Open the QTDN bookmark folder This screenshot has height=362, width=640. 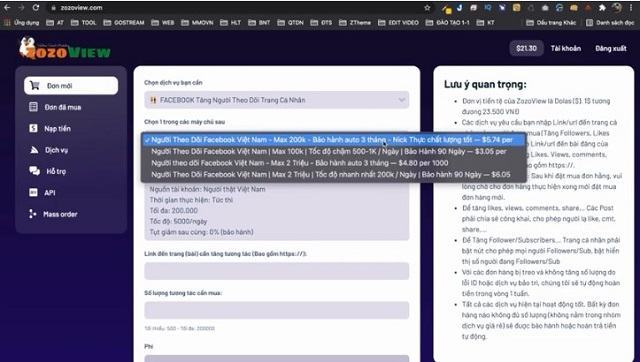[x=291, y=22]
